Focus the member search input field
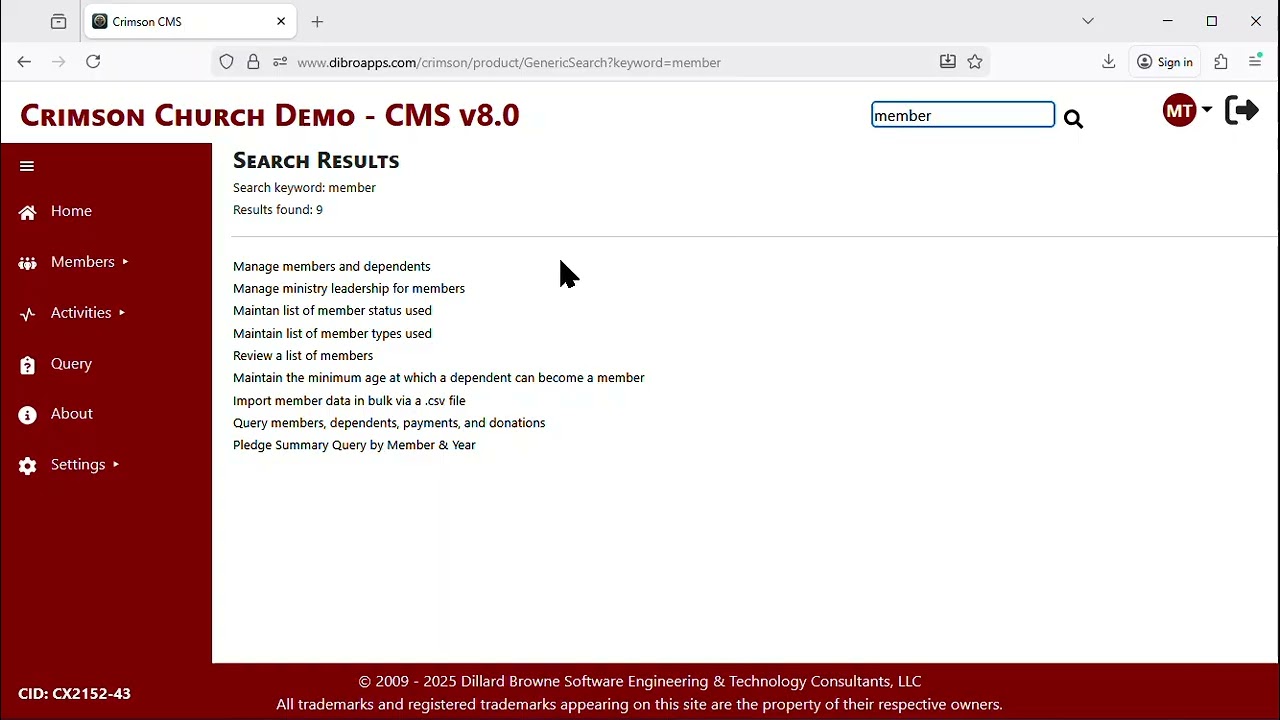 (963, 115)
